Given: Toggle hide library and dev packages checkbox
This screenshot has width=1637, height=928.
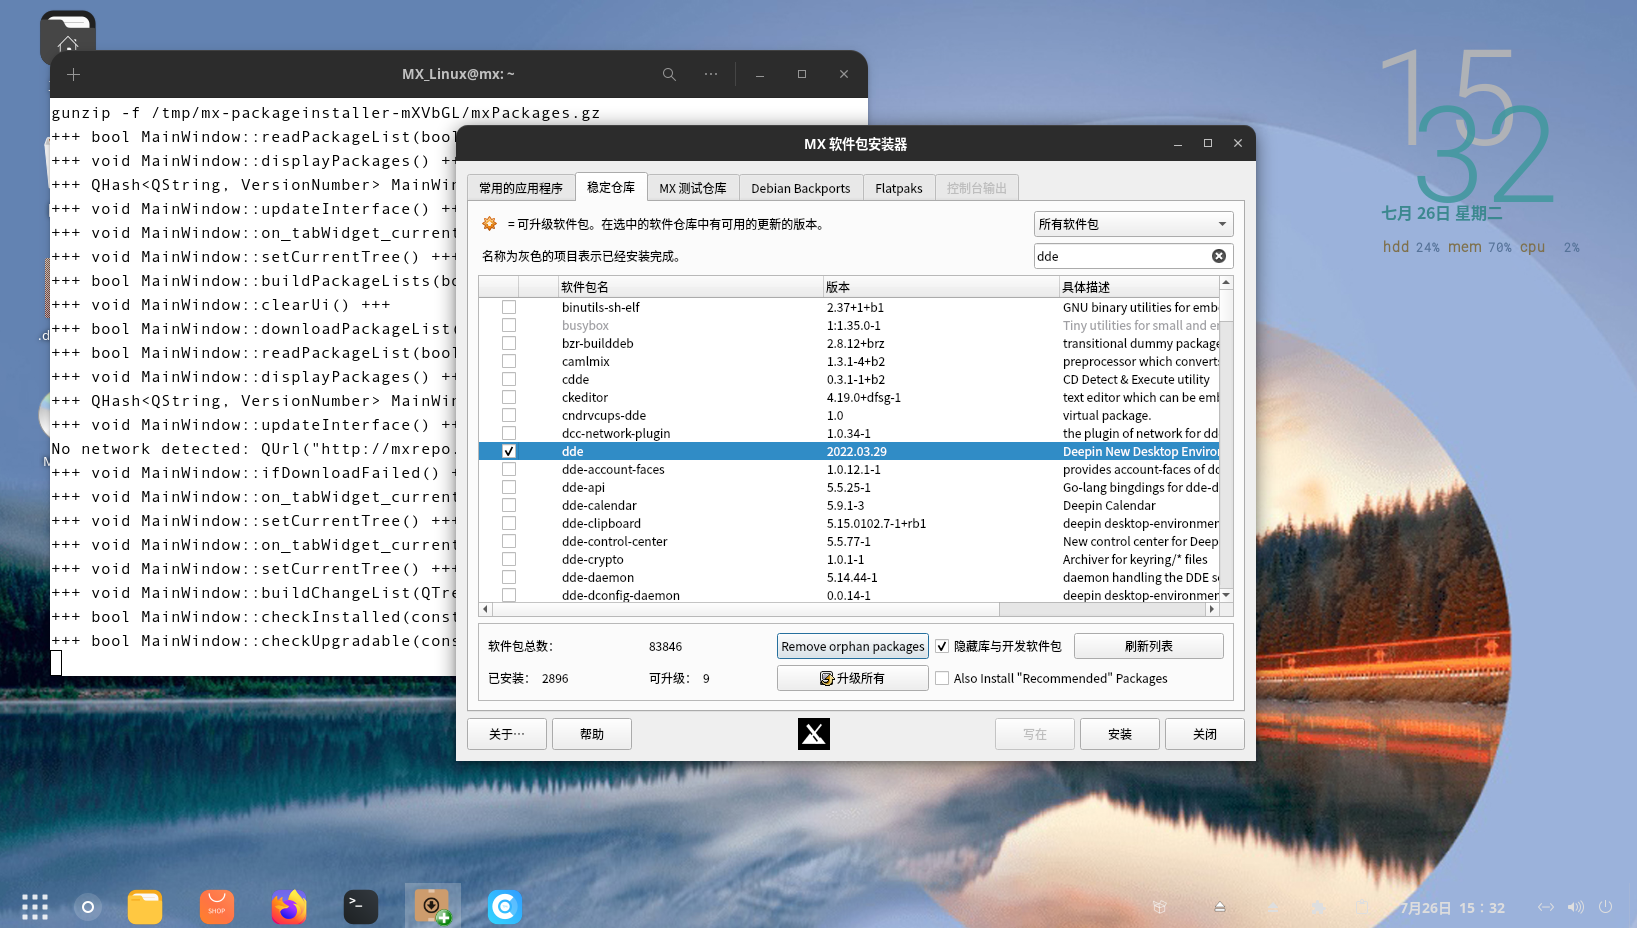Looking at the screenshot, I should 942,646.
